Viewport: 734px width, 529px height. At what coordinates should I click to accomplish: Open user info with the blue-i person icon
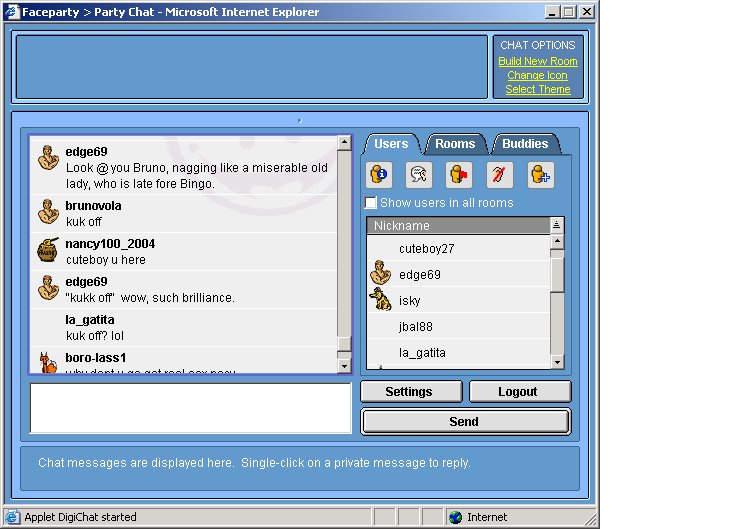click(379, 175)
